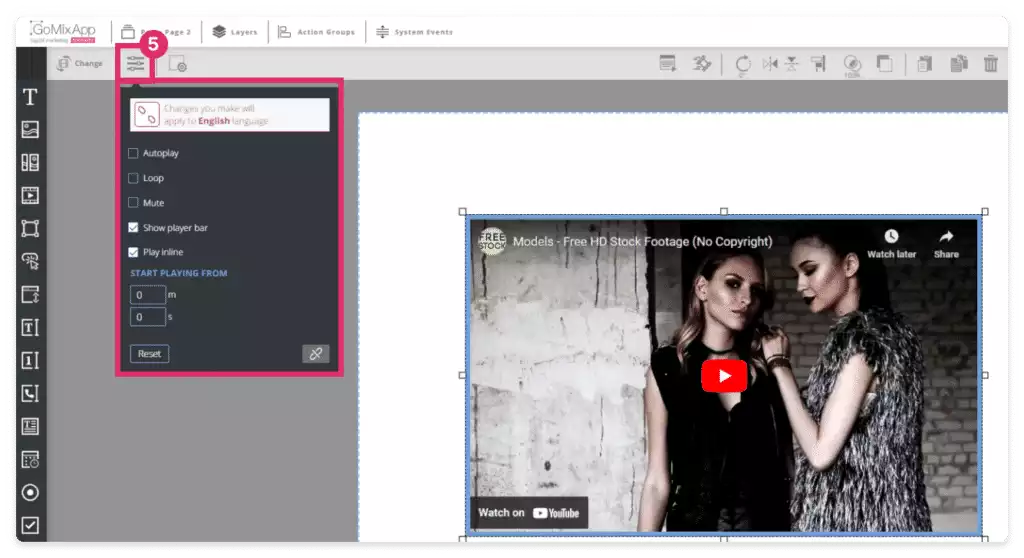
Task: Tick the Loop checkbox
Action: 134,178
